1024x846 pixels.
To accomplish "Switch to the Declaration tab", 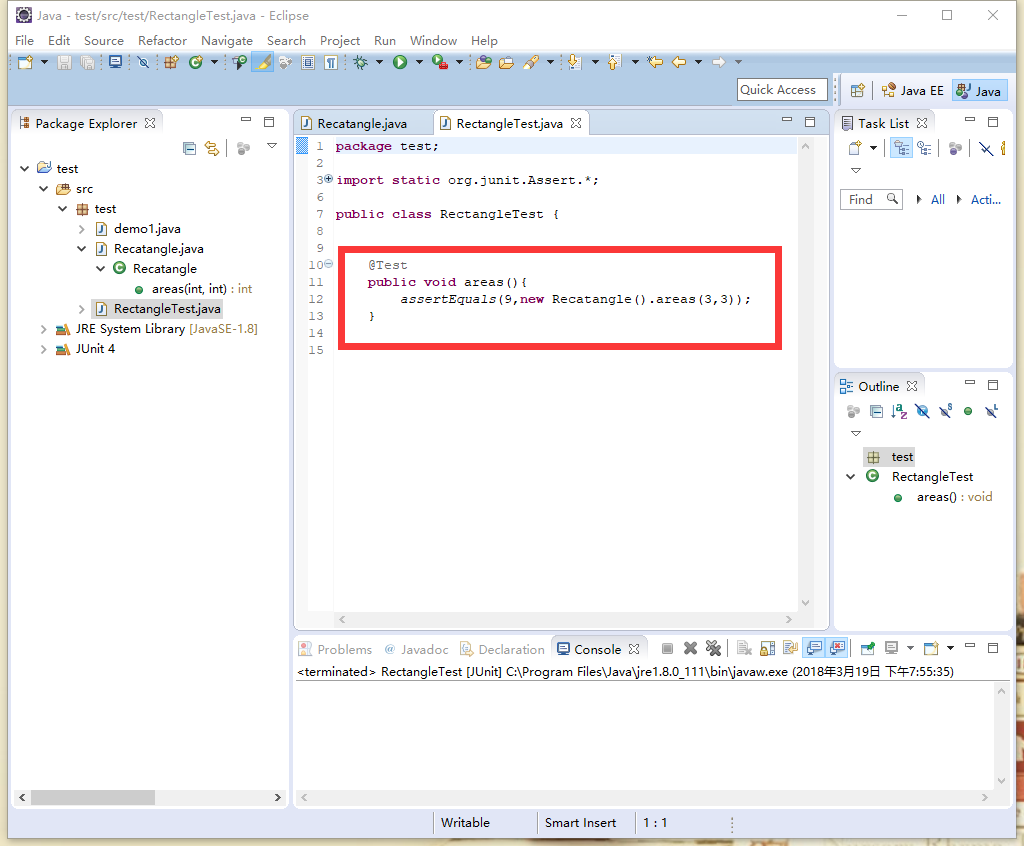I will click(502, 649).
